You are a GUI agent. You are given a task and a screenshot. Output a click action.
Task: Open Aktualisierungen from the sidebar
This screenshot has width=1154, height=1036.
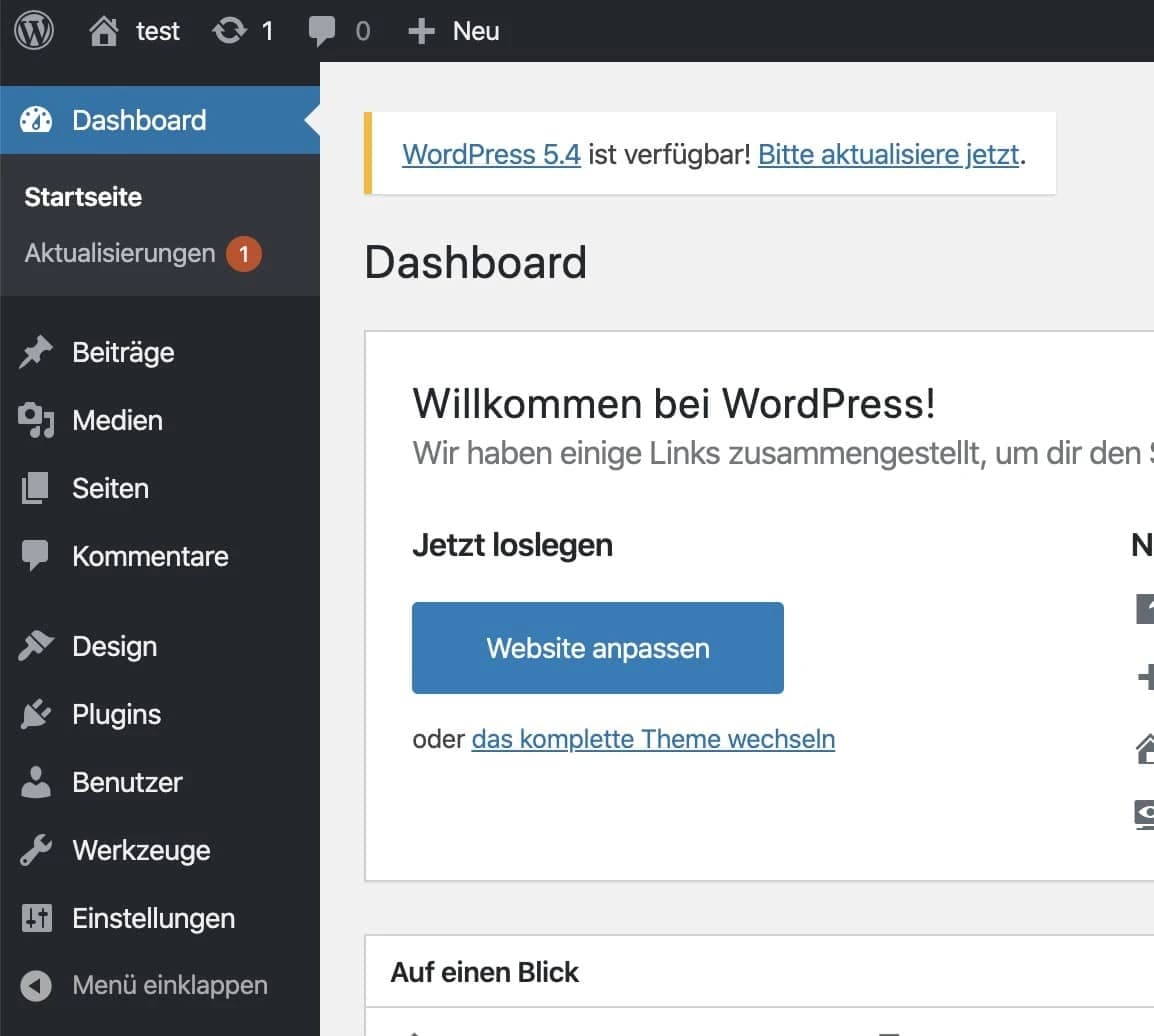120,253
